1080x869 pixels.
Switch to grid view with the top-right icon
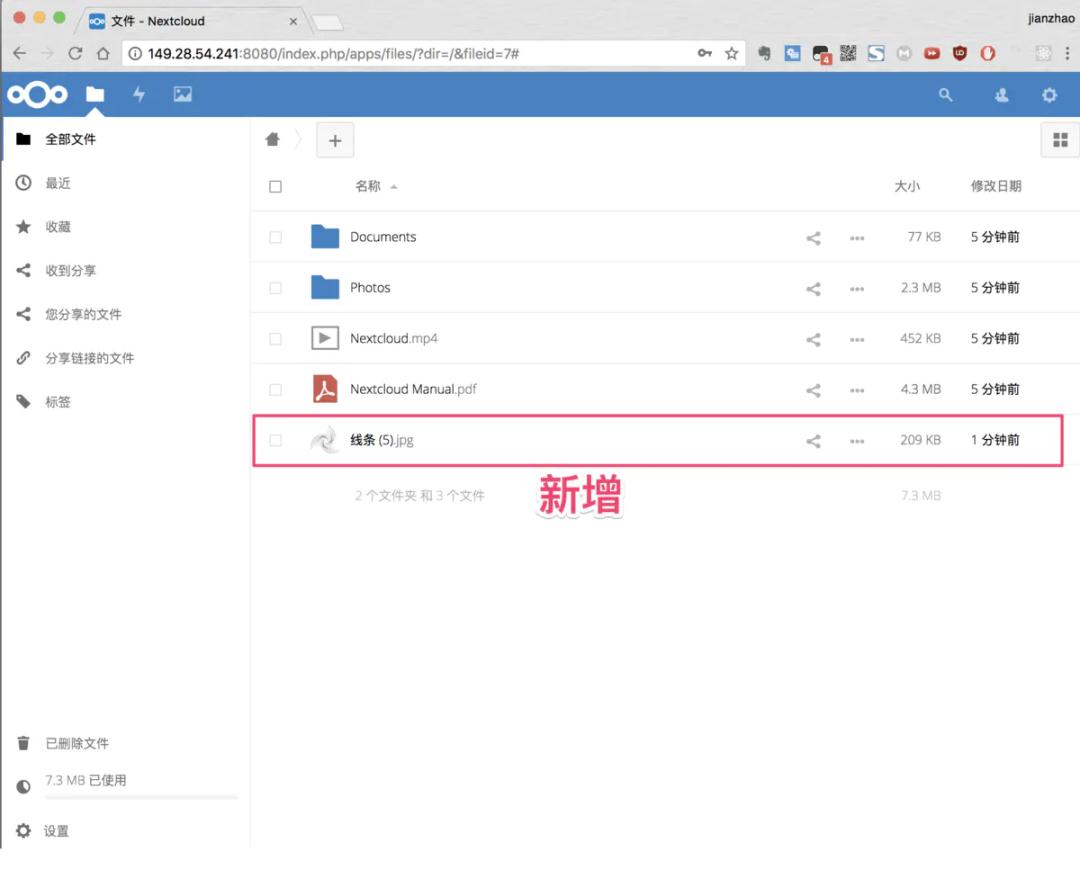(1058, 139)
